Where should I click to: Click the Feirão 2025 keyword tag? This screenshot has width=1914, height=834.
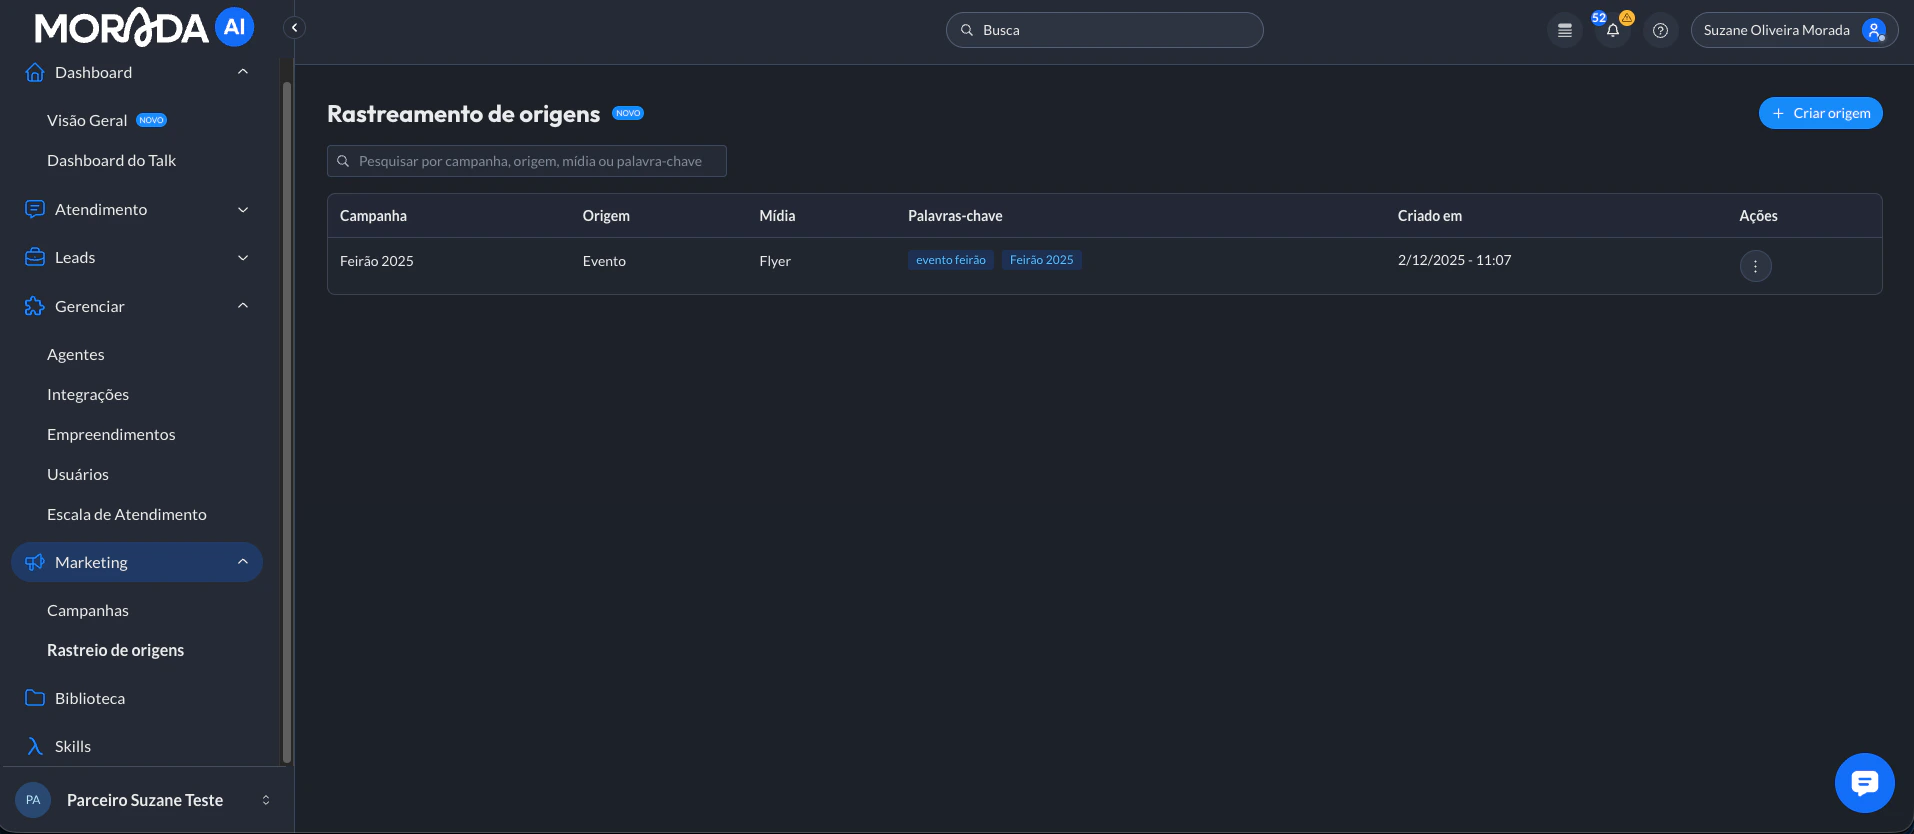point(1041,260)
